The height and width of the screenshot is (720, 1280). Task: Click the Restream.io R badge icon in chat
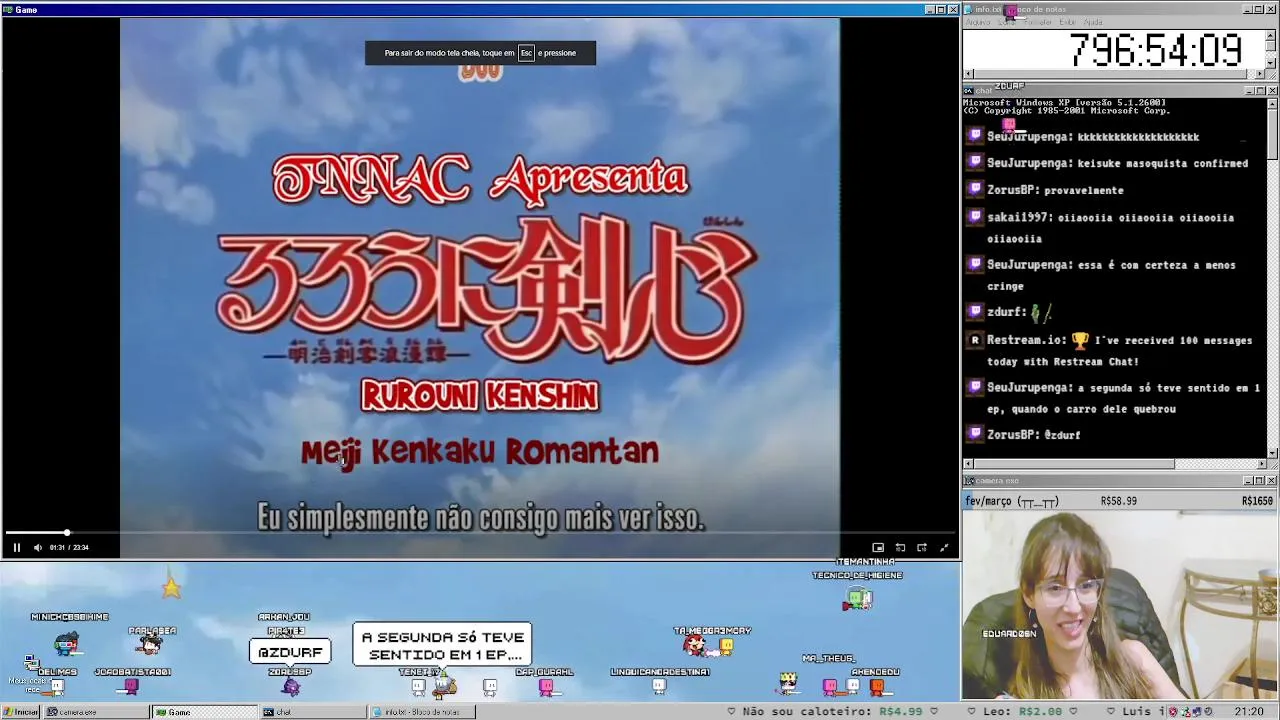click(x=975, y=340)
